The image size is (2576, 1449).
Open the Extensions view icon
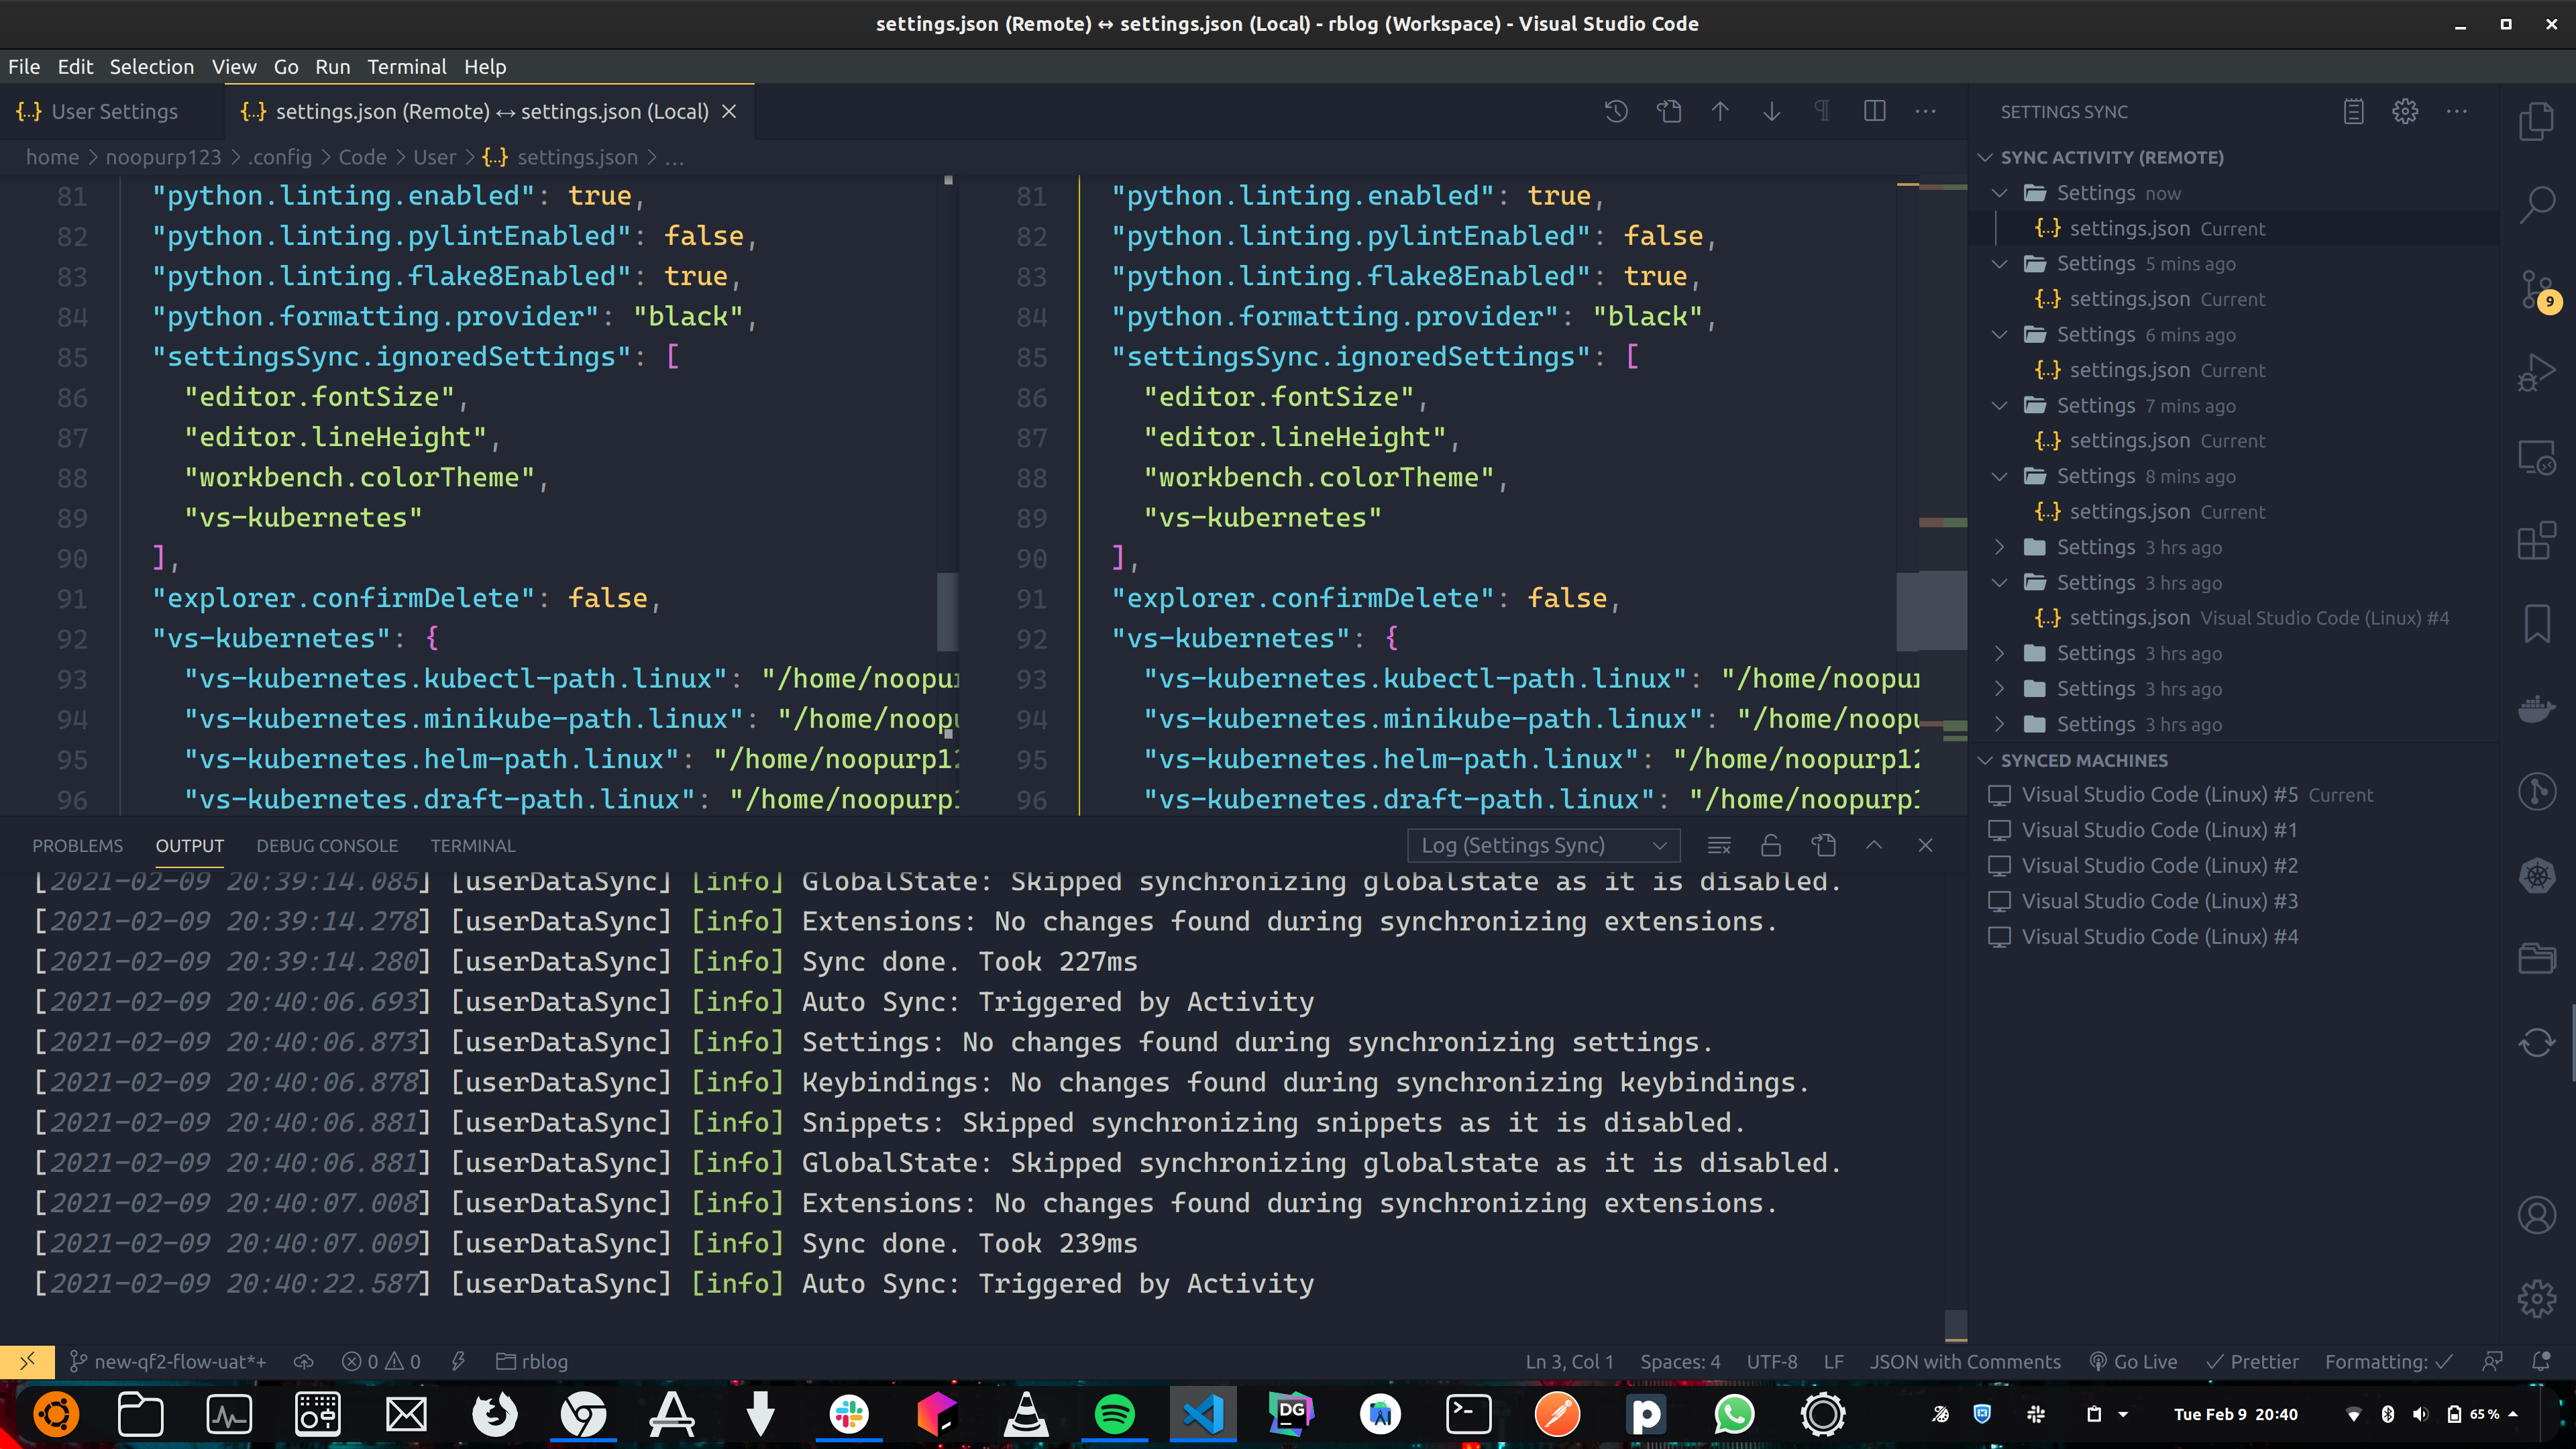(x=2536, y=541)
